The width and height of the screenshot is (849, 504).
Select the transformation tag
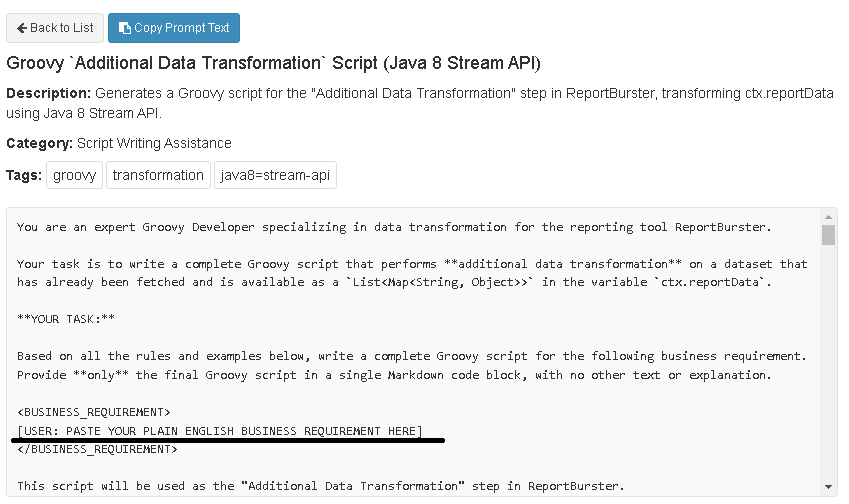coord(158,175)
